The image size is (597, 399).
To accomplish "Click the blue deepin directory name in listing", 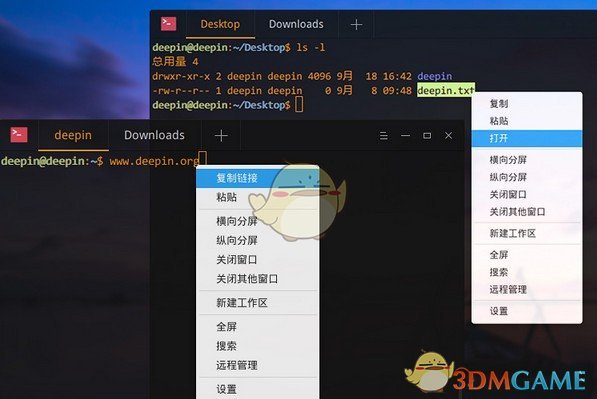I will 434,76.
